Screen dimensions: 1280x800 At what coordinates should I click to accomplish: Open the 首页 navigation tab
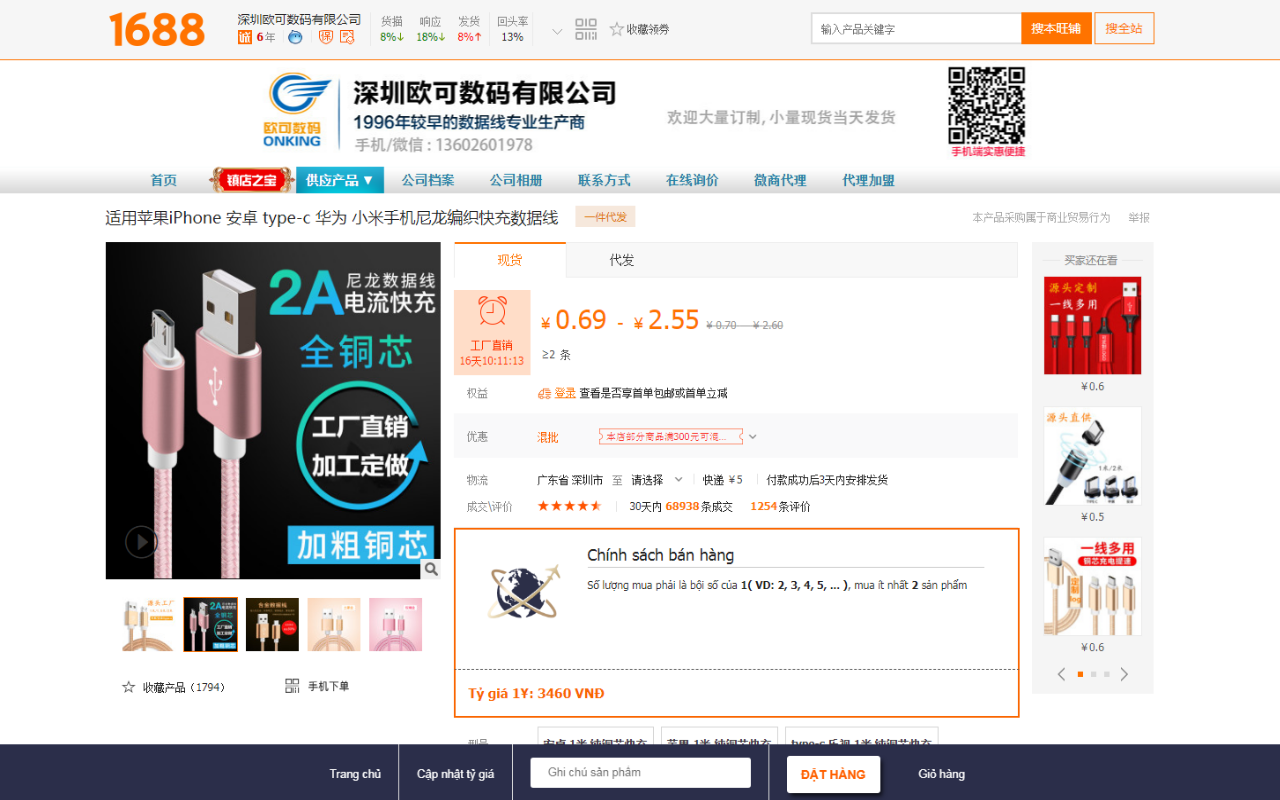click(164, 180)
